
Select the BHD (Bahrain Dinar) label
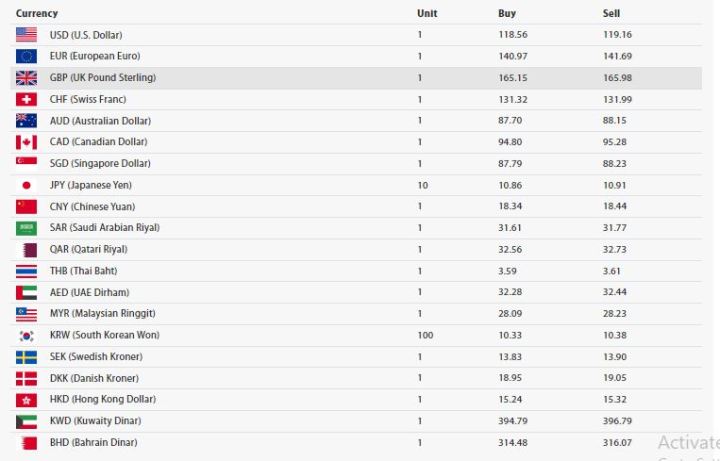pos(94,443)
